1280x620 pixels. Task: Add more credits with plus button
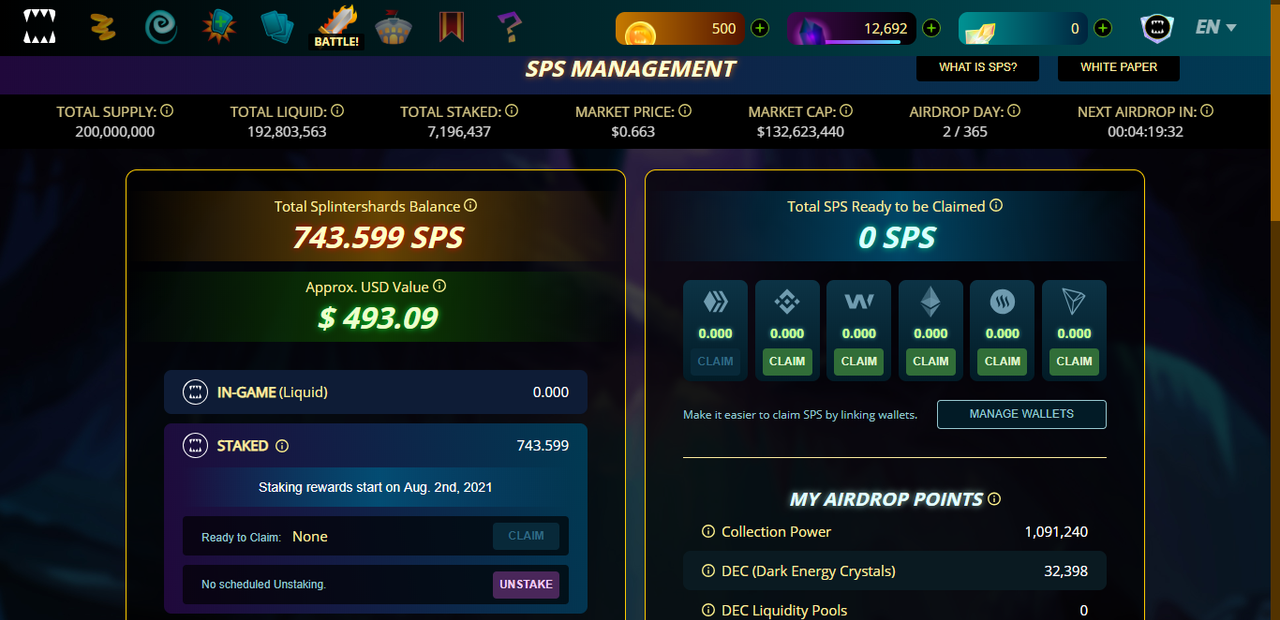pos(760,28)
